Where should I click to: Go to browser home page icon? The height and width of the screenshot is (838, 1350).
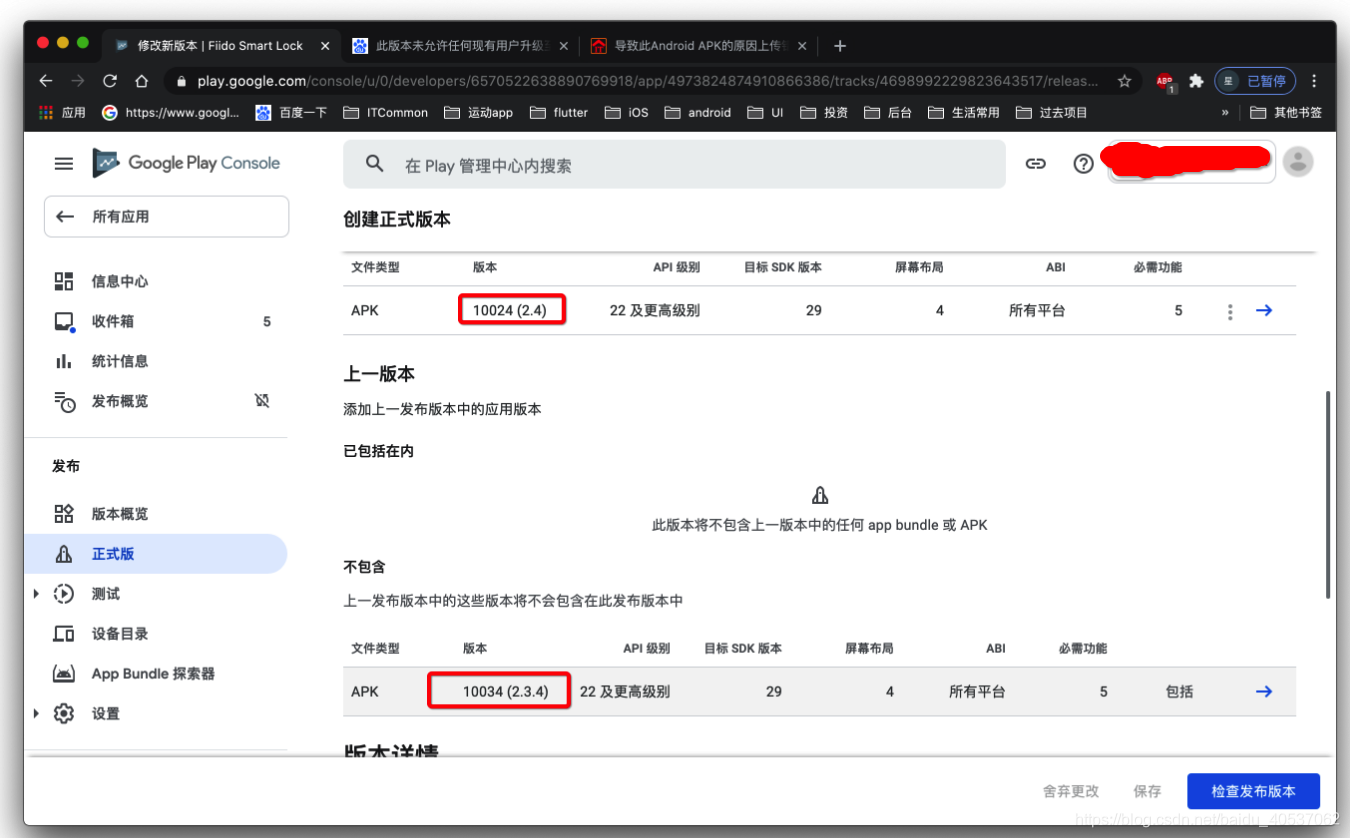pos(142,81)
